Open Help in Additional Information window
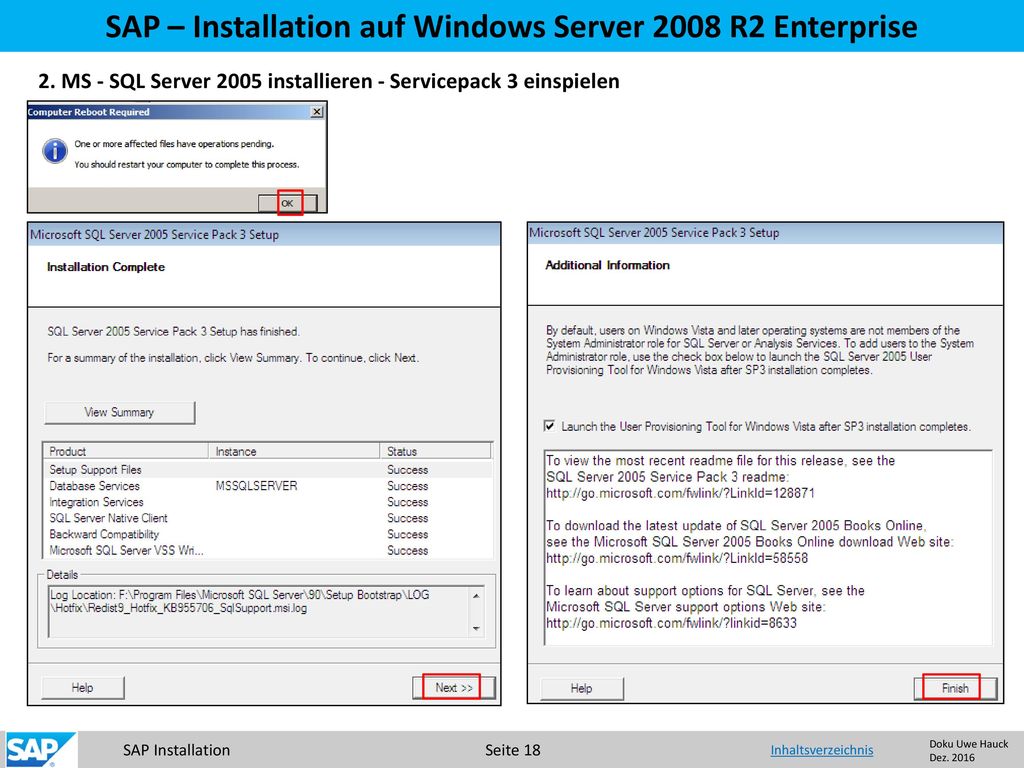This screenshot has height=768, width=1024. click(581, 688)
